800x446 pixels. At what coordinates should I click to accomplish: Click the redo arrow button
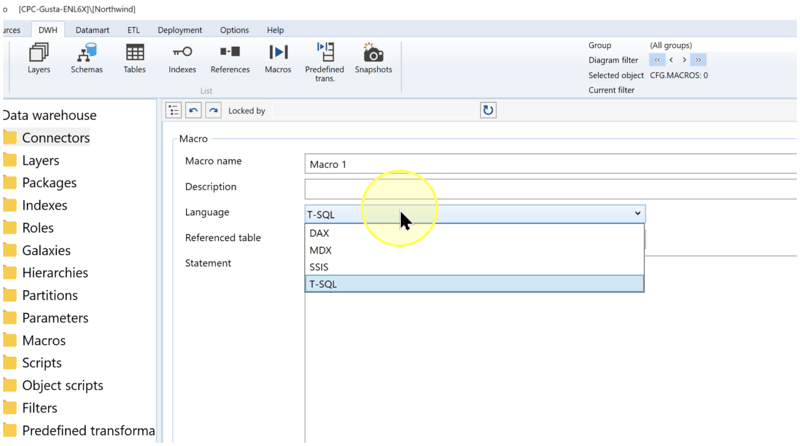[x=213, y=110]
